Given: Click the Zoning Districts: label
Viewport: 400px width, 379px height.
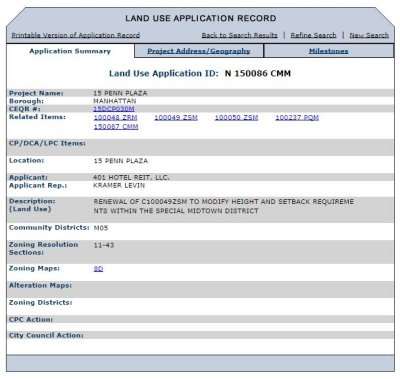Looking at the screenshot, I should (41, 302).
